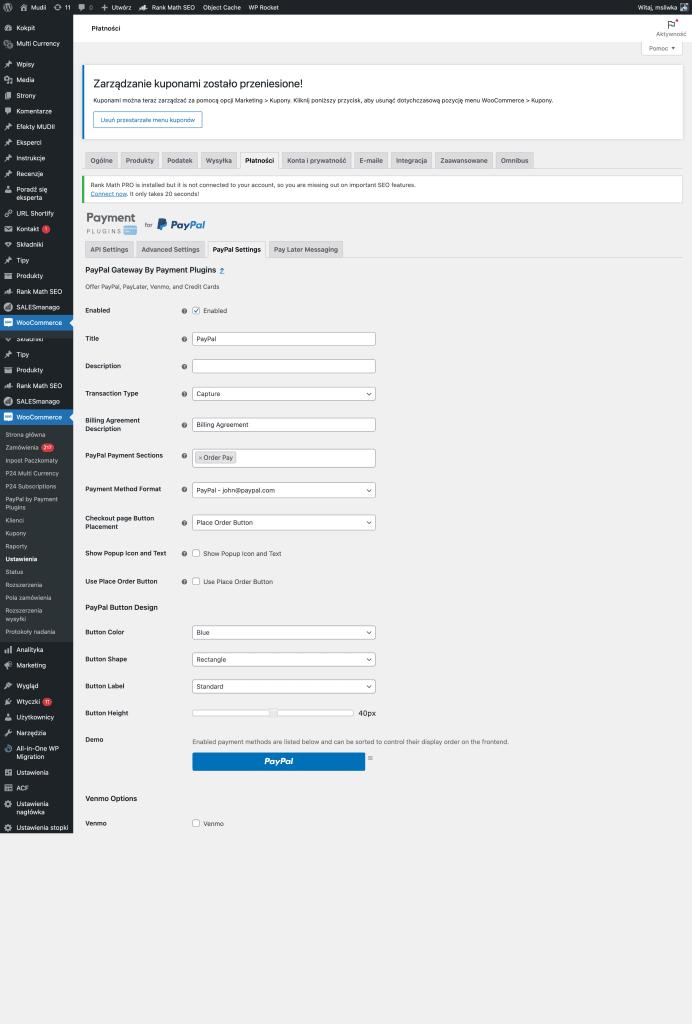The image size is (692, 1024).
Task: Click into the Description text field
Action: click(x=283, y=366)
